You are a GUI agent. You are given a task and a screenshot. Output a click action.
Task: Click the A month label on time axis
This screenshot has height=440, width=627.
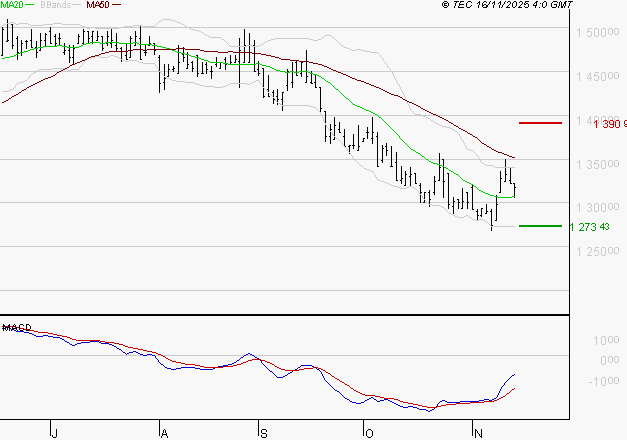pos(162,432)
